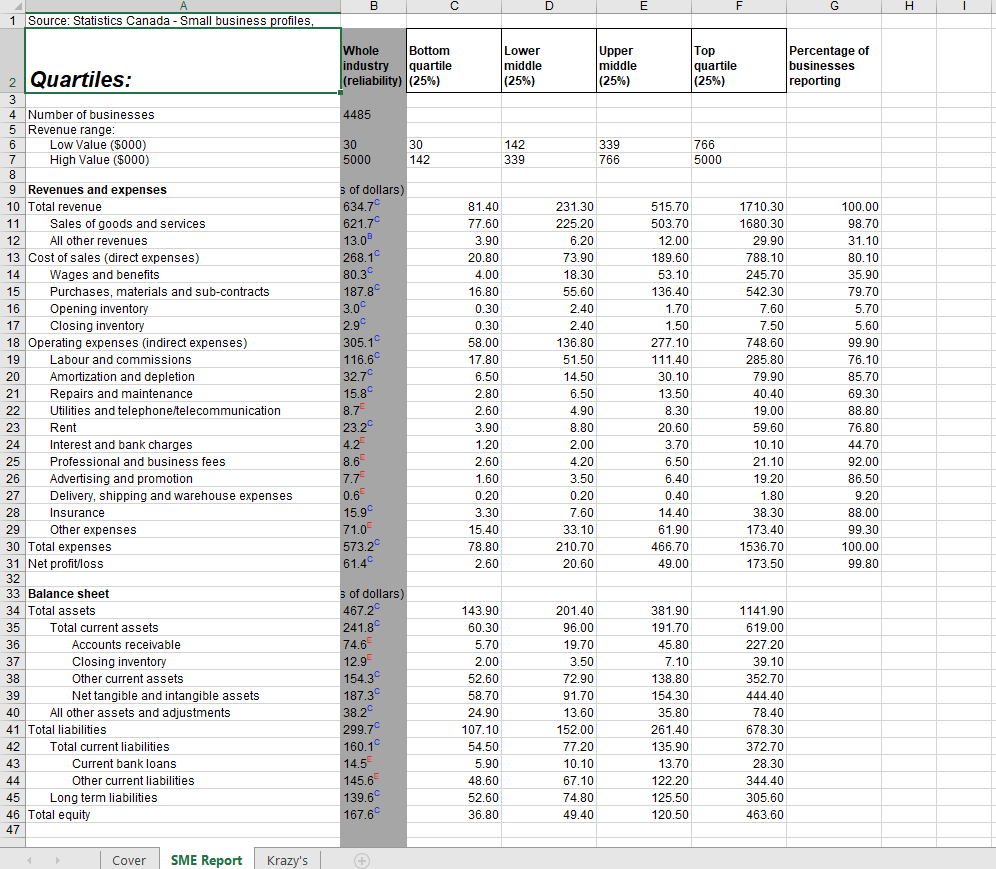Click the active SME Report tab
This screenshot has height=869, width=996.
tap(206, 859)
